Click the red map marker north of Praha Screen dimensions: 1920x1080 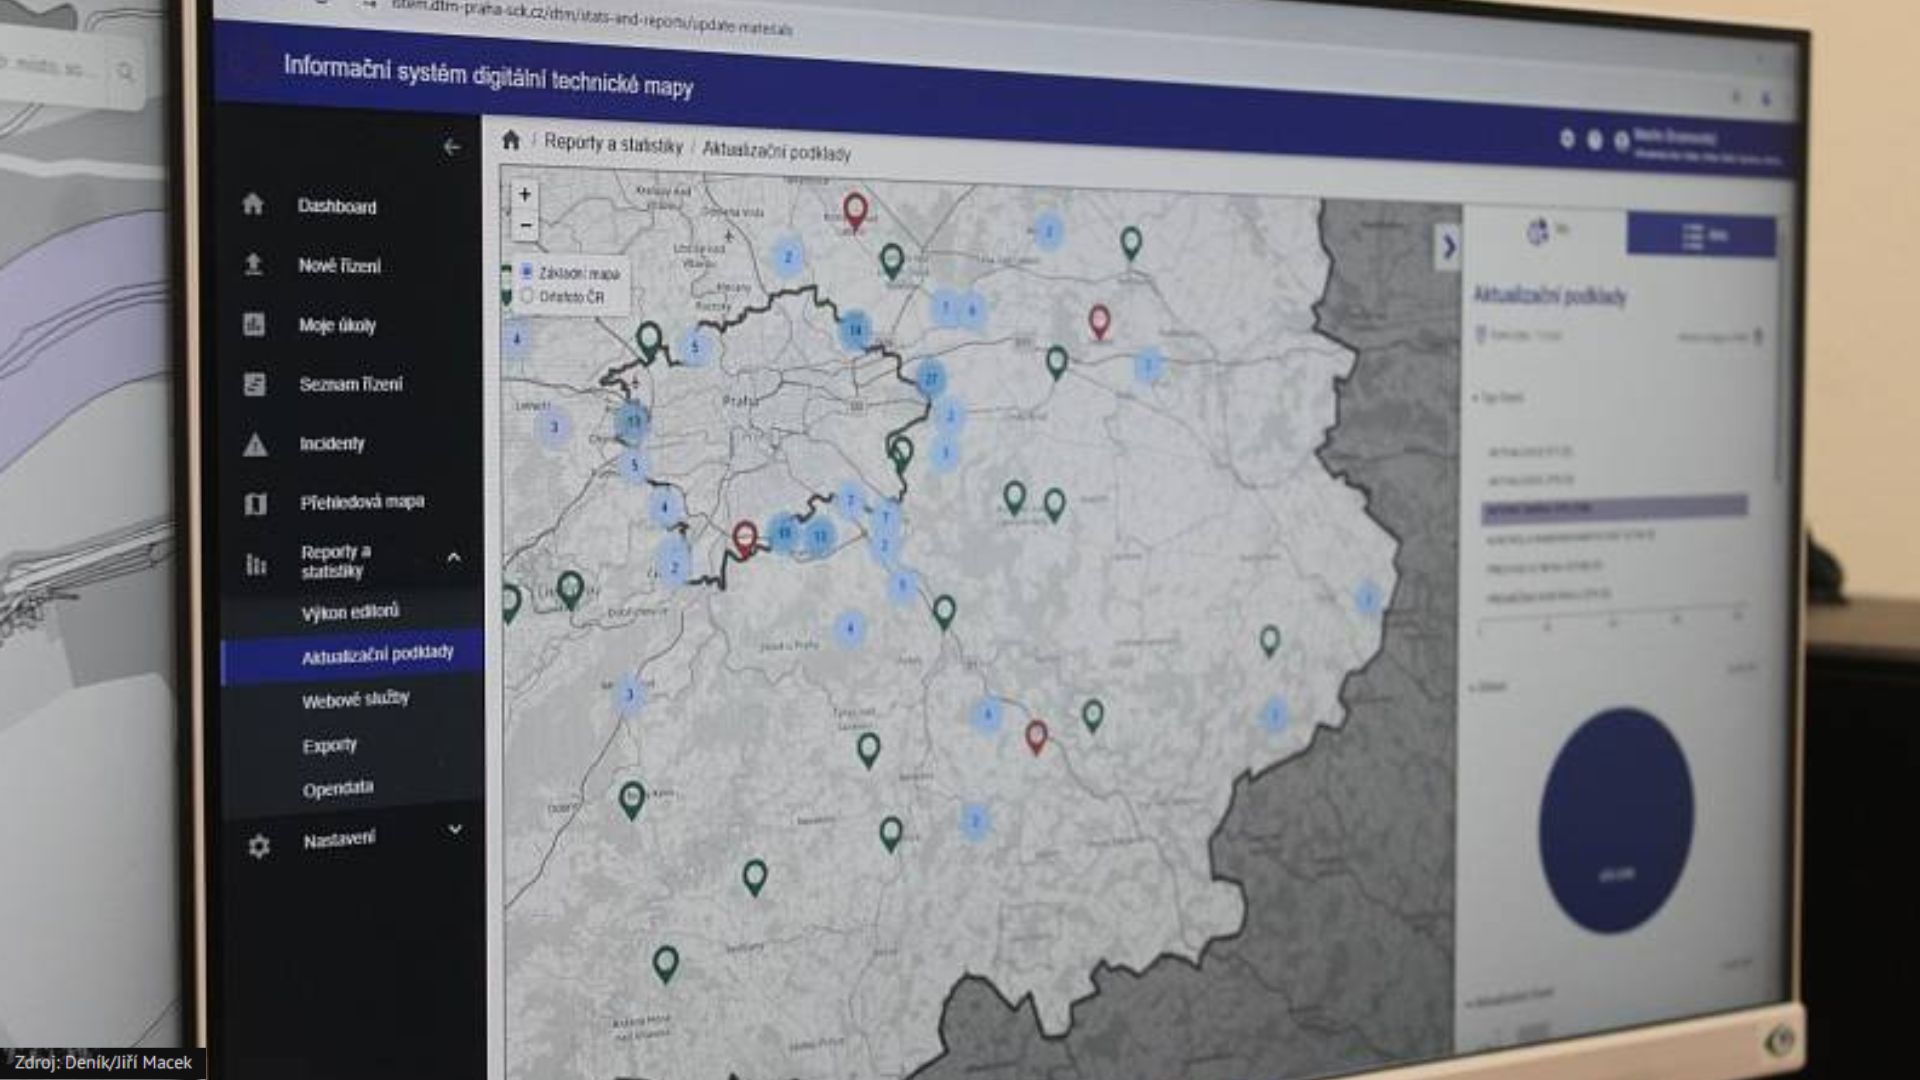point(855,210)
